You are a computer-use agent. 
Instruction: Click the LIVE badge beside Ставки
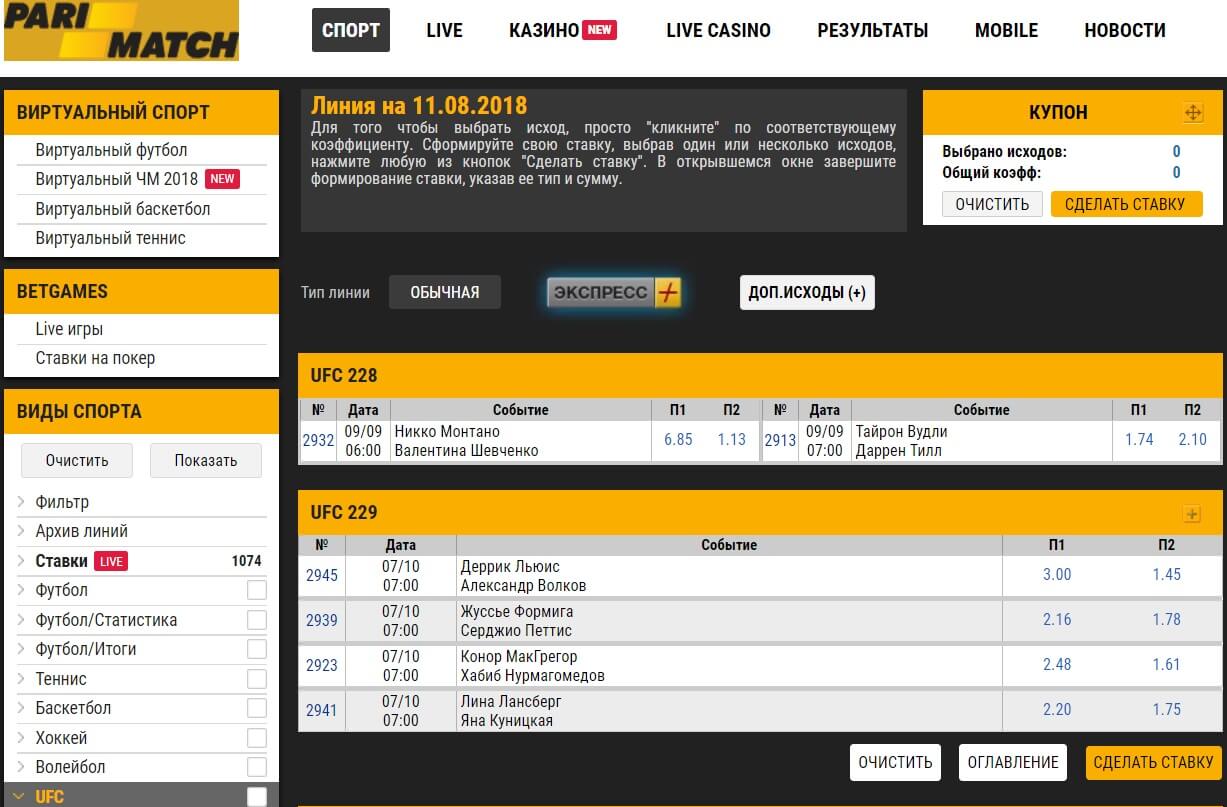111,561
